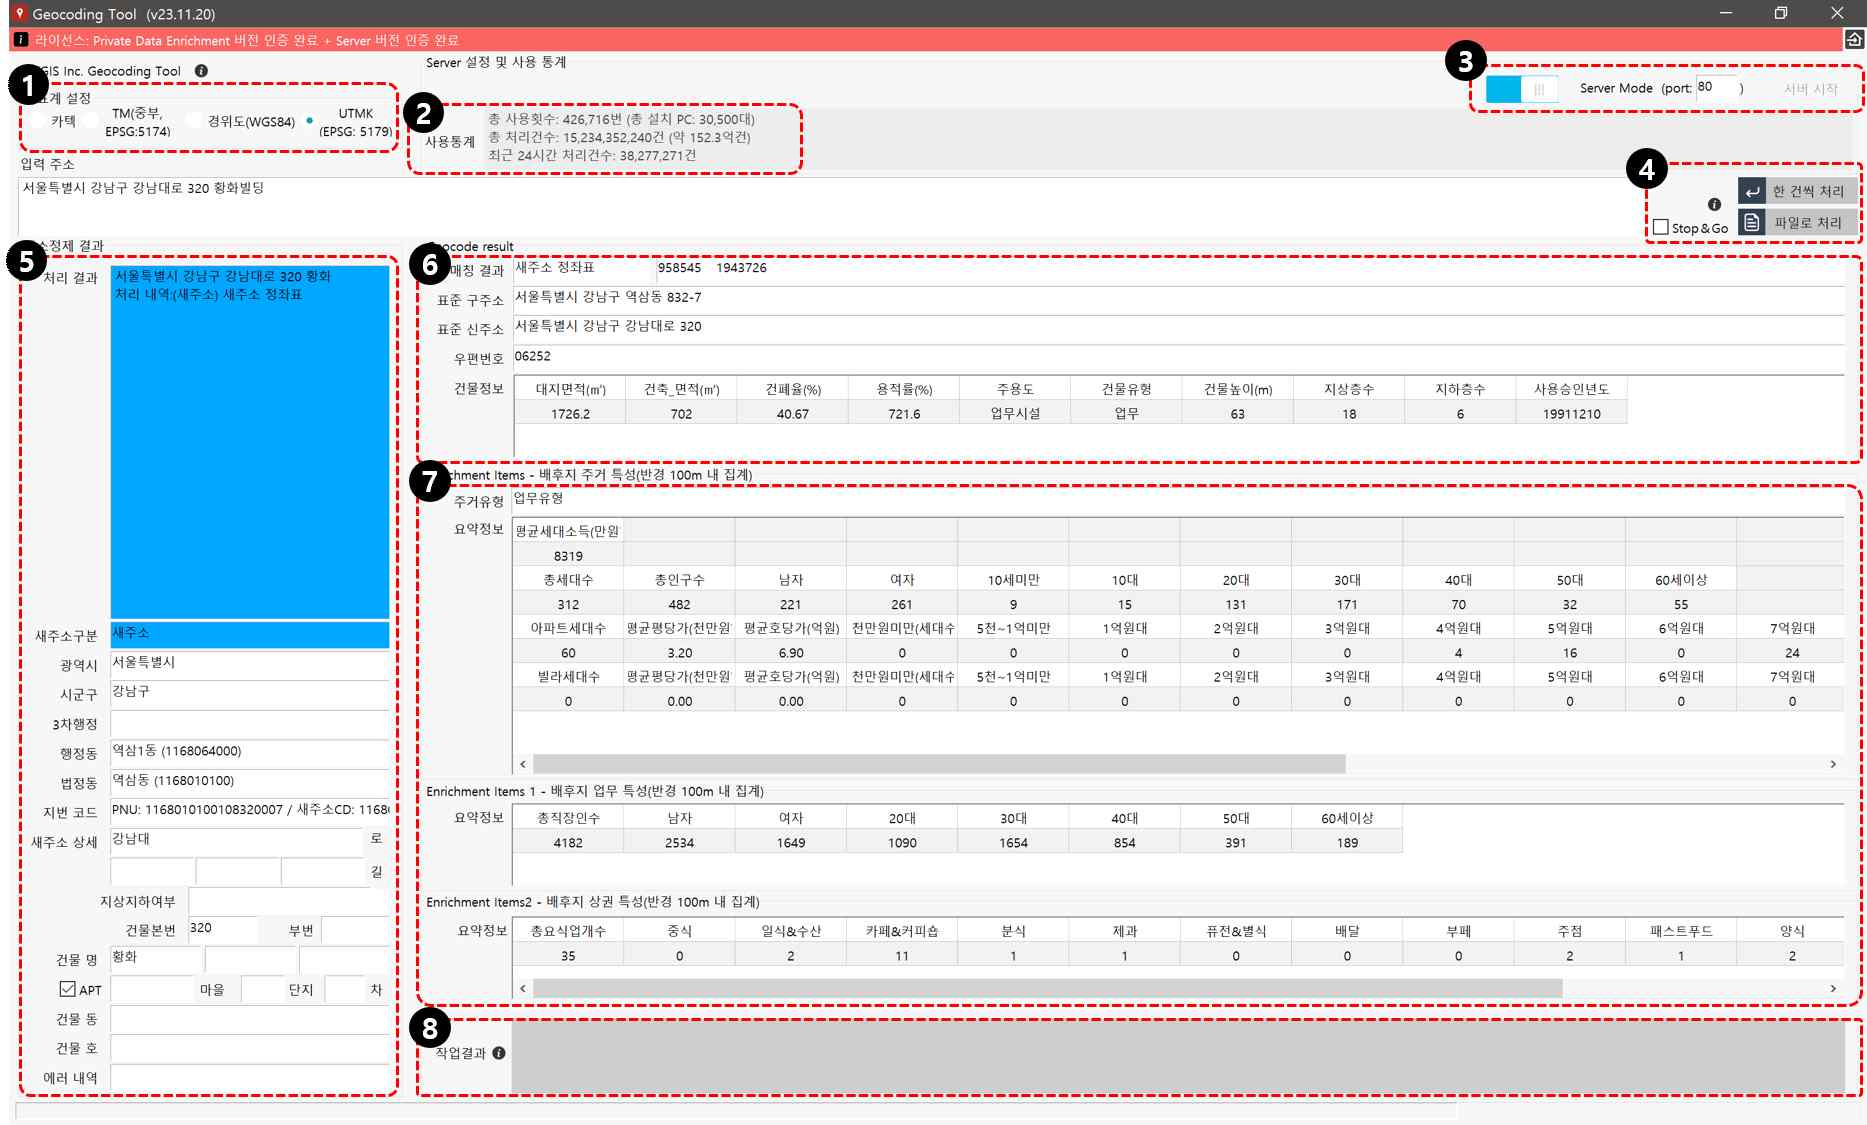Click the 건물본번 field showing 320
1867x1125 pixels.
(x=222, y=929)
